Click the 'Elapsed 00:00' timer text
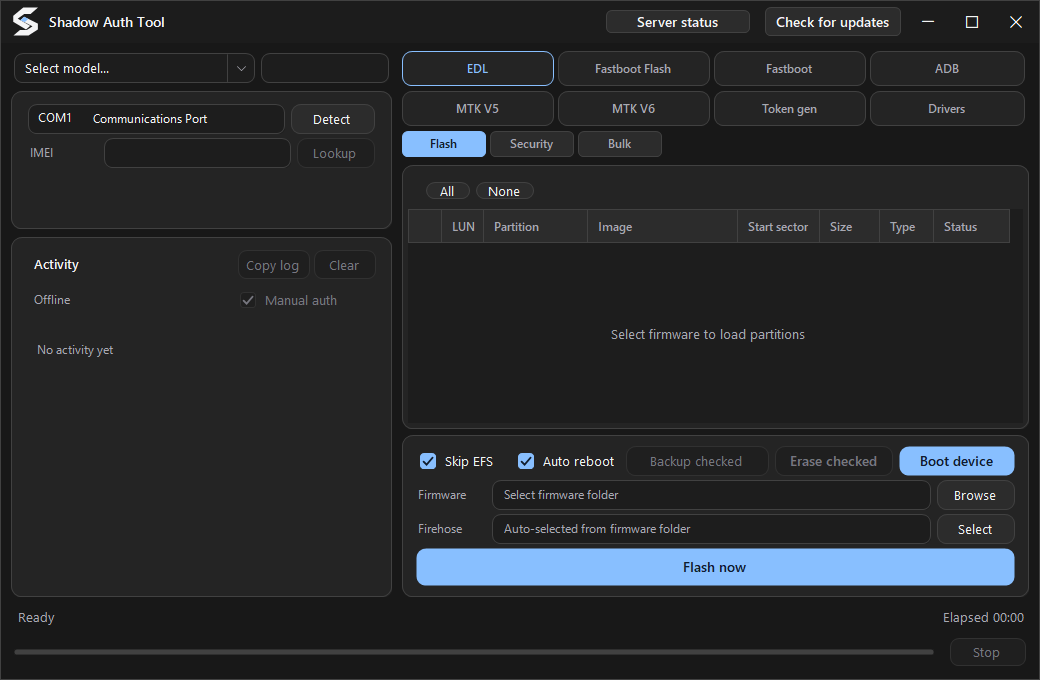The width and height of the screenshot is (1040, 680). click(983, 618)
